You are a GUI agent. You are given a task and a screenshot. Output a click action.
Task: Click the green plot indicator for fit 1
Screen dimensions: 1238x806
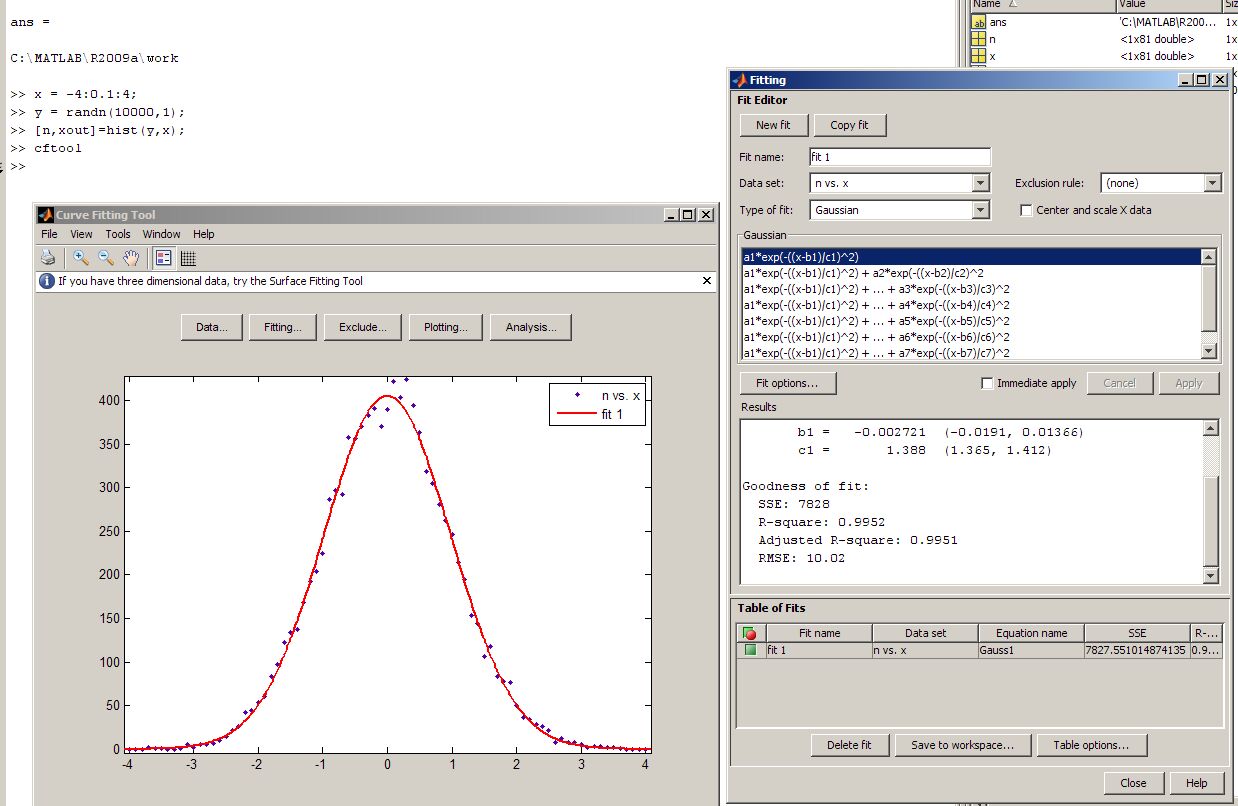coord(750,650)
